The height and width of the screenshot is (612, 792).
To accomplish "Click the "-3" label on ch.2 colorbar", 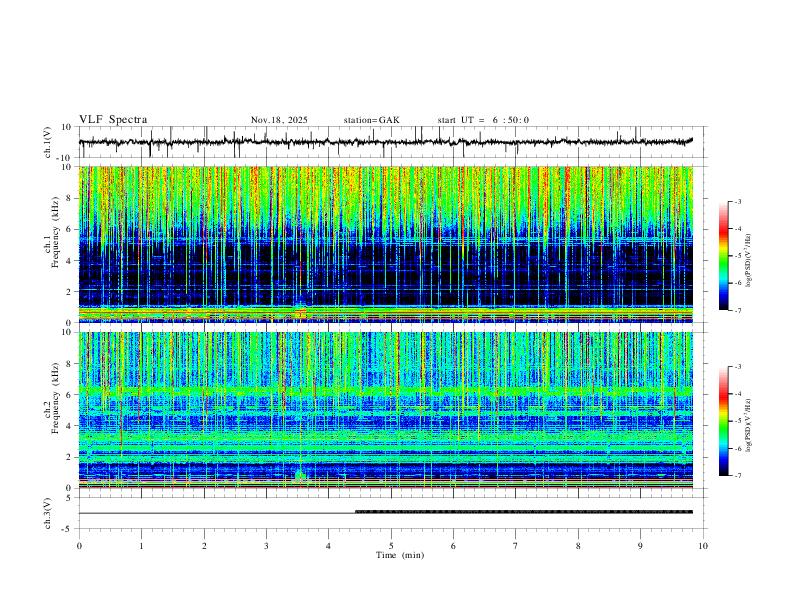I will coord(737,367).
